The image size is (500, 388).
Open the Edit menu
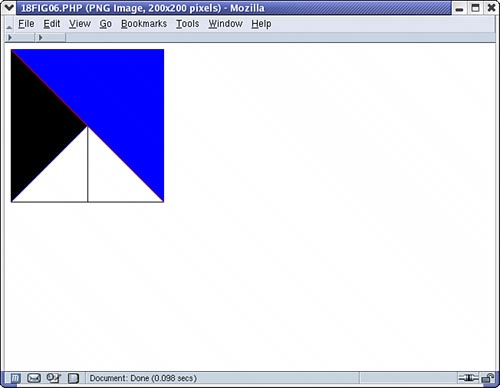point(52,24)
